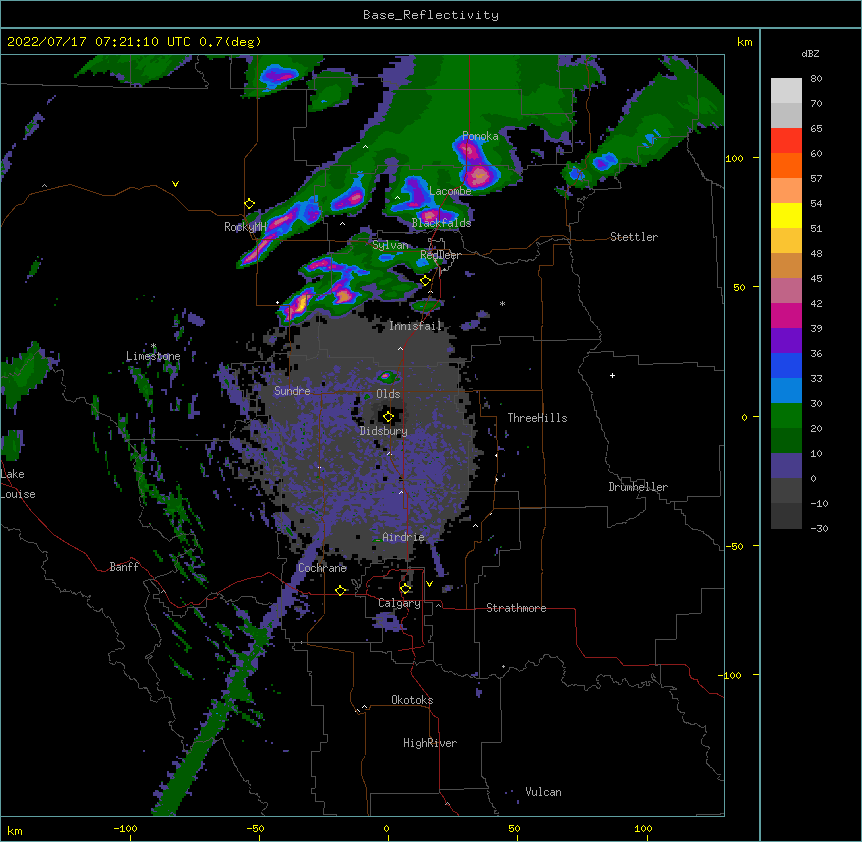Click the yellow v marker east of Calgary
Viewport: 862px width, 842px height.
[x=429, y=584]
